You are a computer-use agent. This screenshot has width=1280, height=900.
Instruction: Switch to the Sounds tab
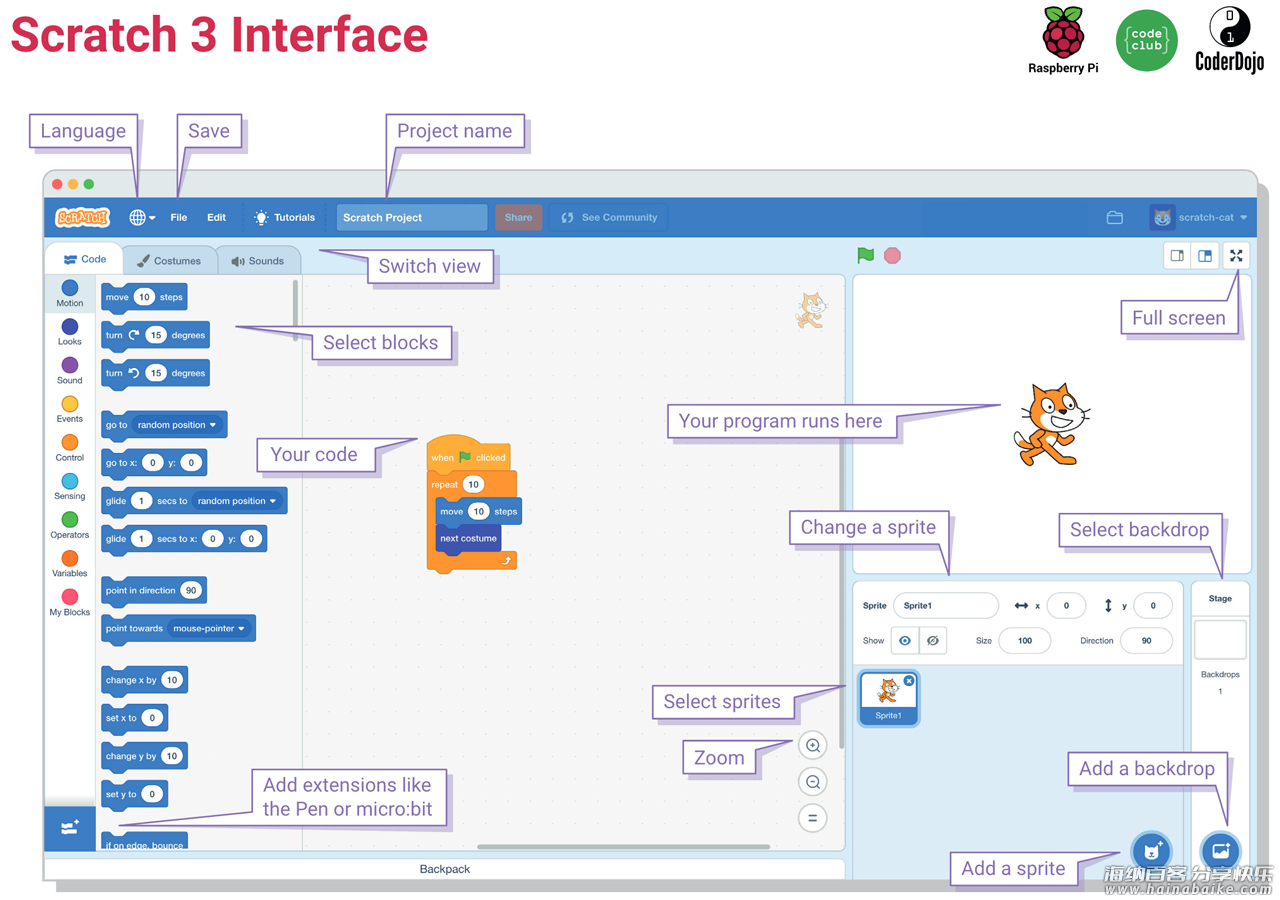258,260
